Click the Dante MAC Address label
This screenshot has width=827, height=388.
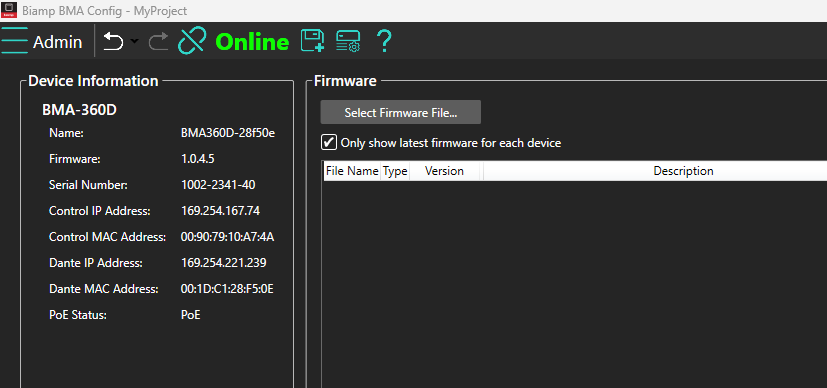tap(103, 289)
